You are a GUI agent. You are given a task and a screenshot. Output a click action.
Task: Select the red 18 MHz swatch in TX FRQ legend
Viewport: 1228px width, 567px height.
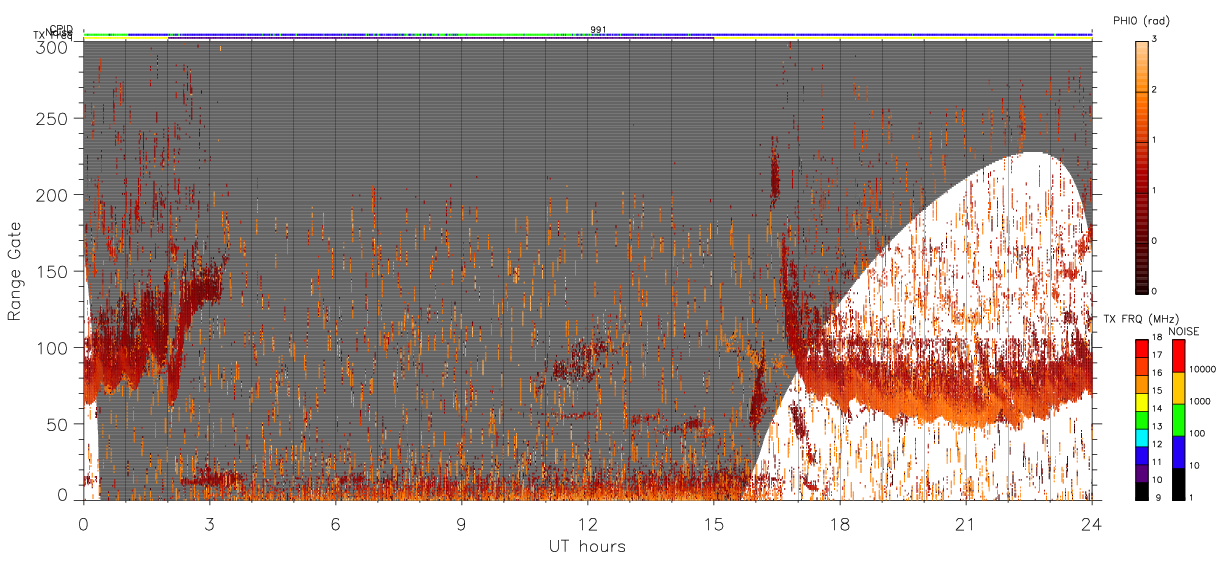point(1142,348)
